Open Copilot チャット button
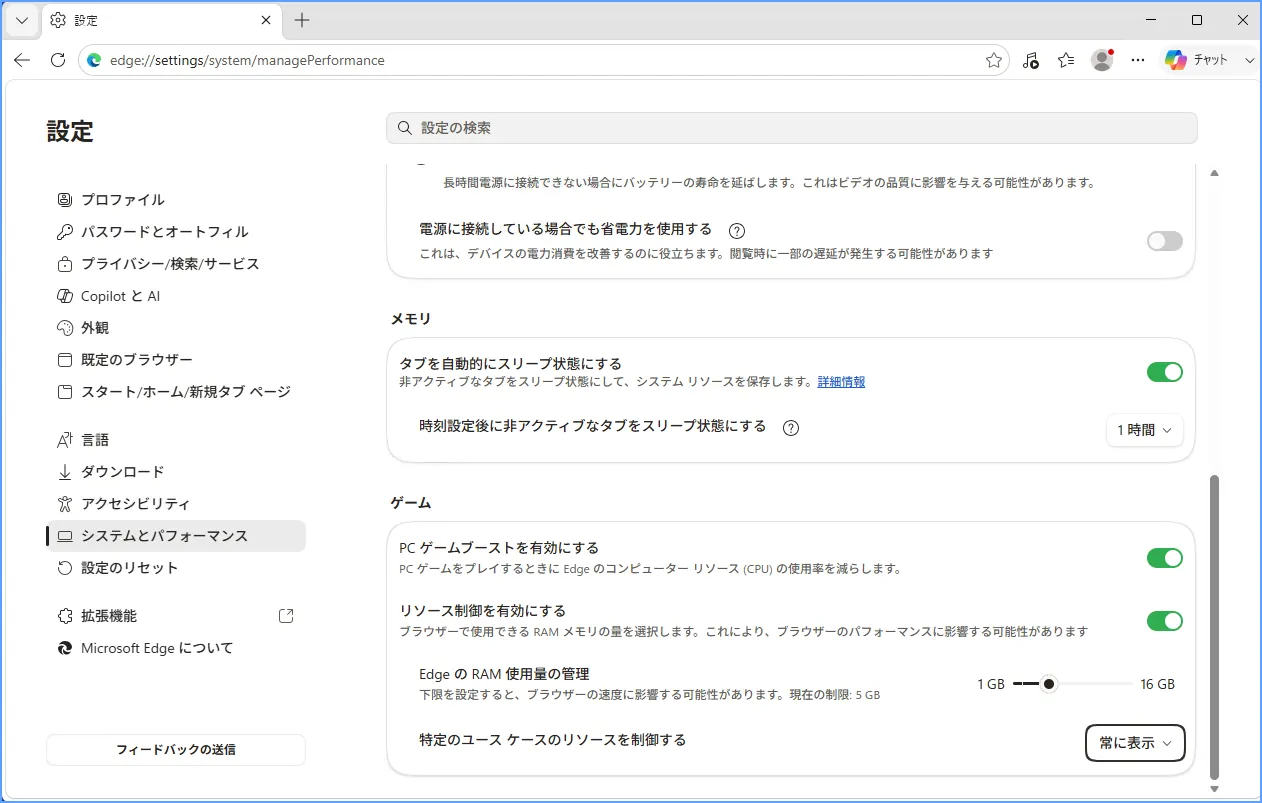This screenshot has width=1262, height=803. (1197, 60)
